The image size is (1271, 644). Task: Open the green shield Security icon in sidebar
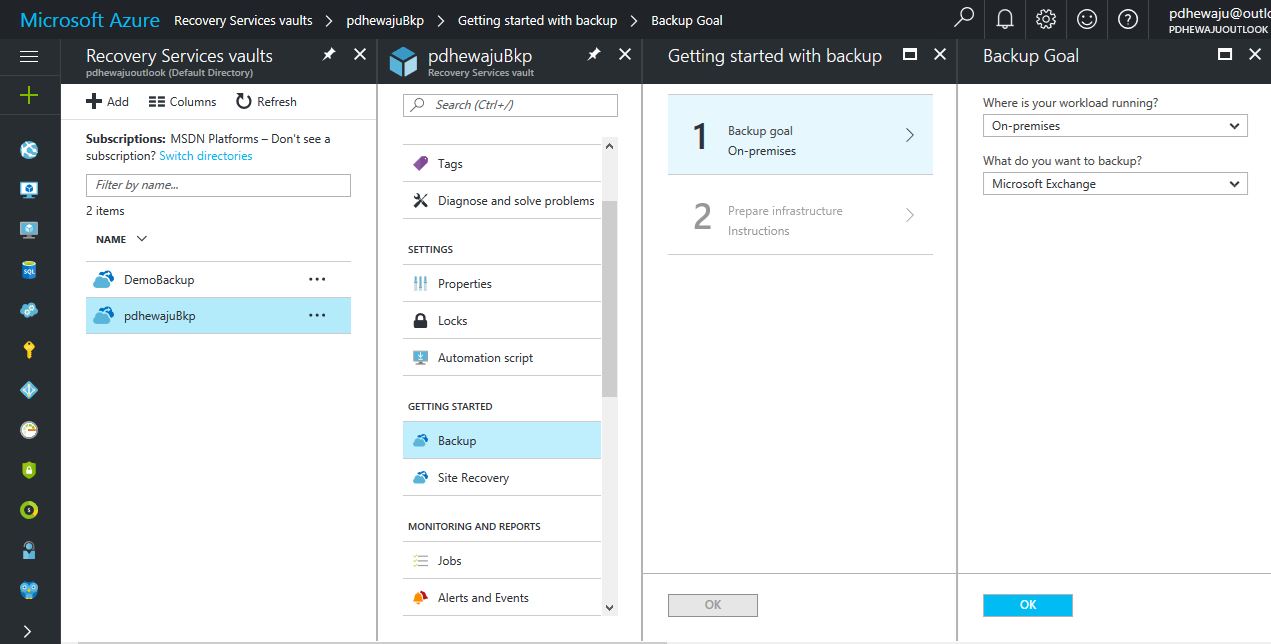tap(29, 470)
